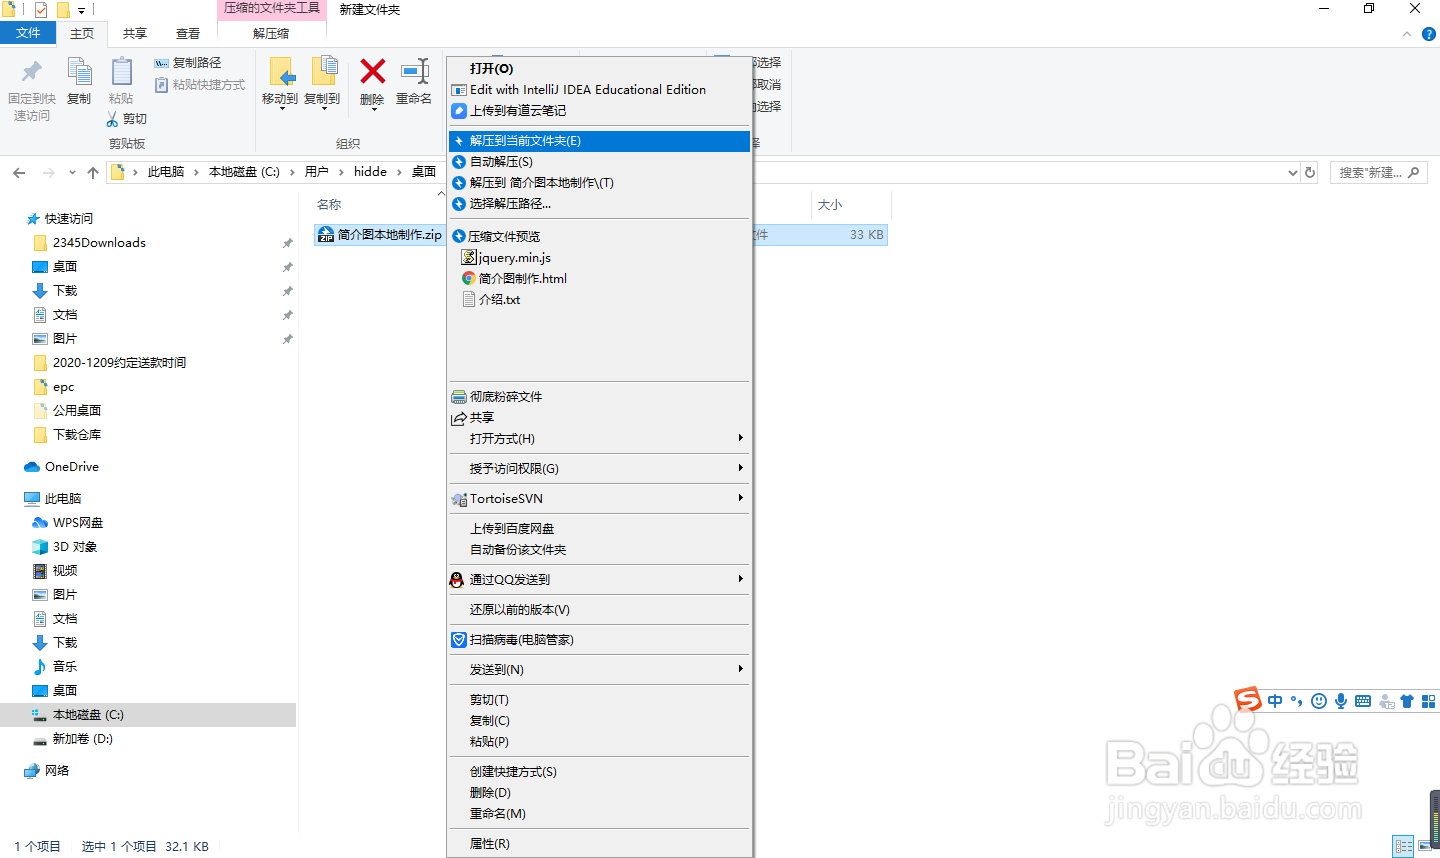Click the address bar path segment hidde
Image resolution: width=1440 pixels, height=858 pixels.
tap(370, 171)
